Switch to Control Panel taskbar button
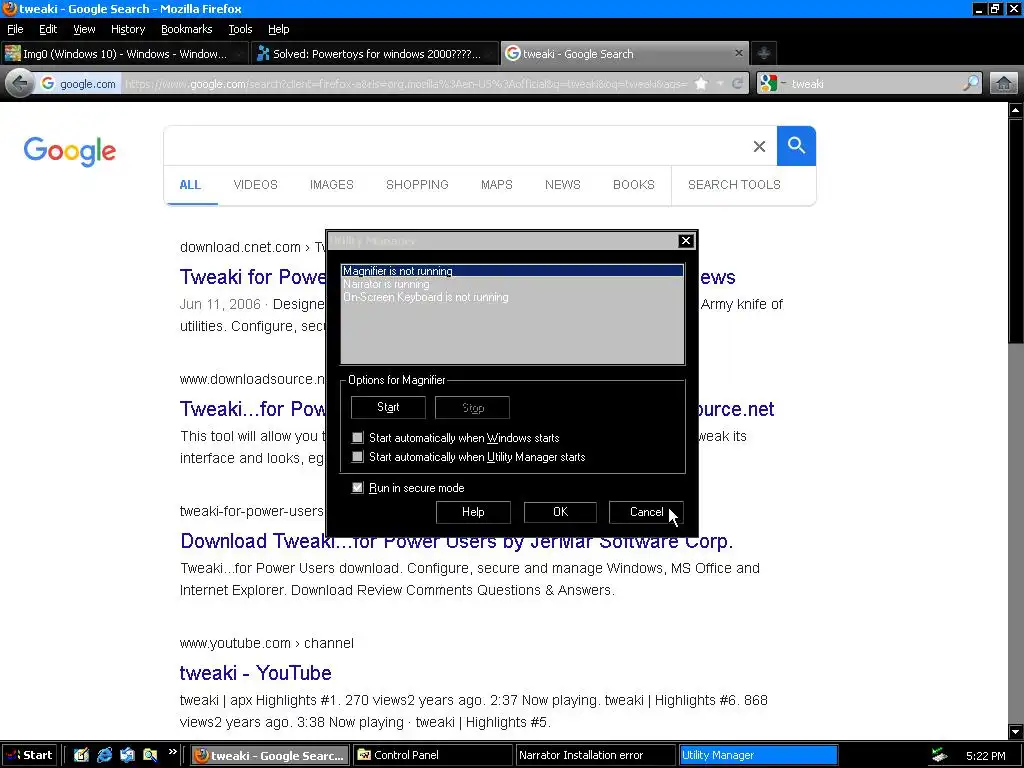Screen dimensions: 1024x768 pyautogui.click(x=433, y=755)
